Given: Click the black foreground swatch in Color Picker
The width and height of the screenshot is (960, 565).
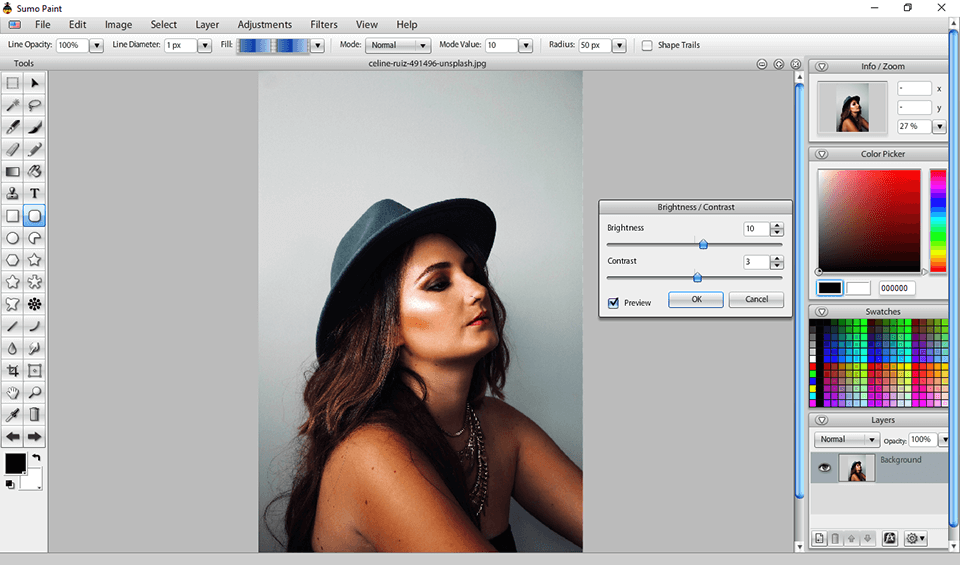Looking at the screenshot, I should tap(830, 288).
